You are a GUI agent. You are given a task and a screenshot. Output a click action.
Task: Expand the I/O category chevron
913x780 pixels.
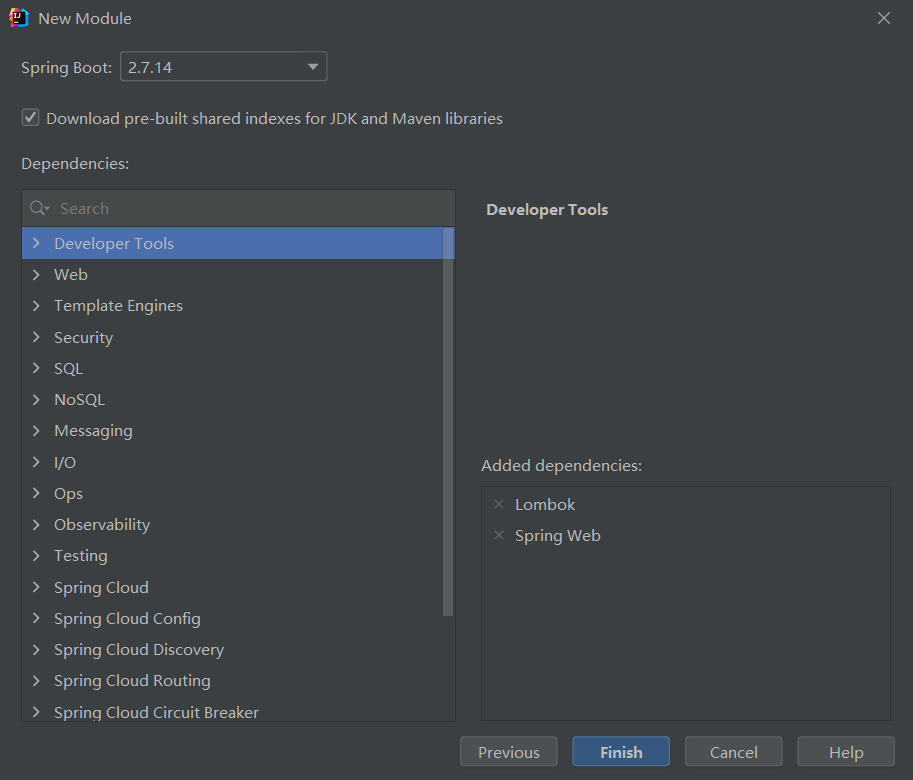pos(36,462)
